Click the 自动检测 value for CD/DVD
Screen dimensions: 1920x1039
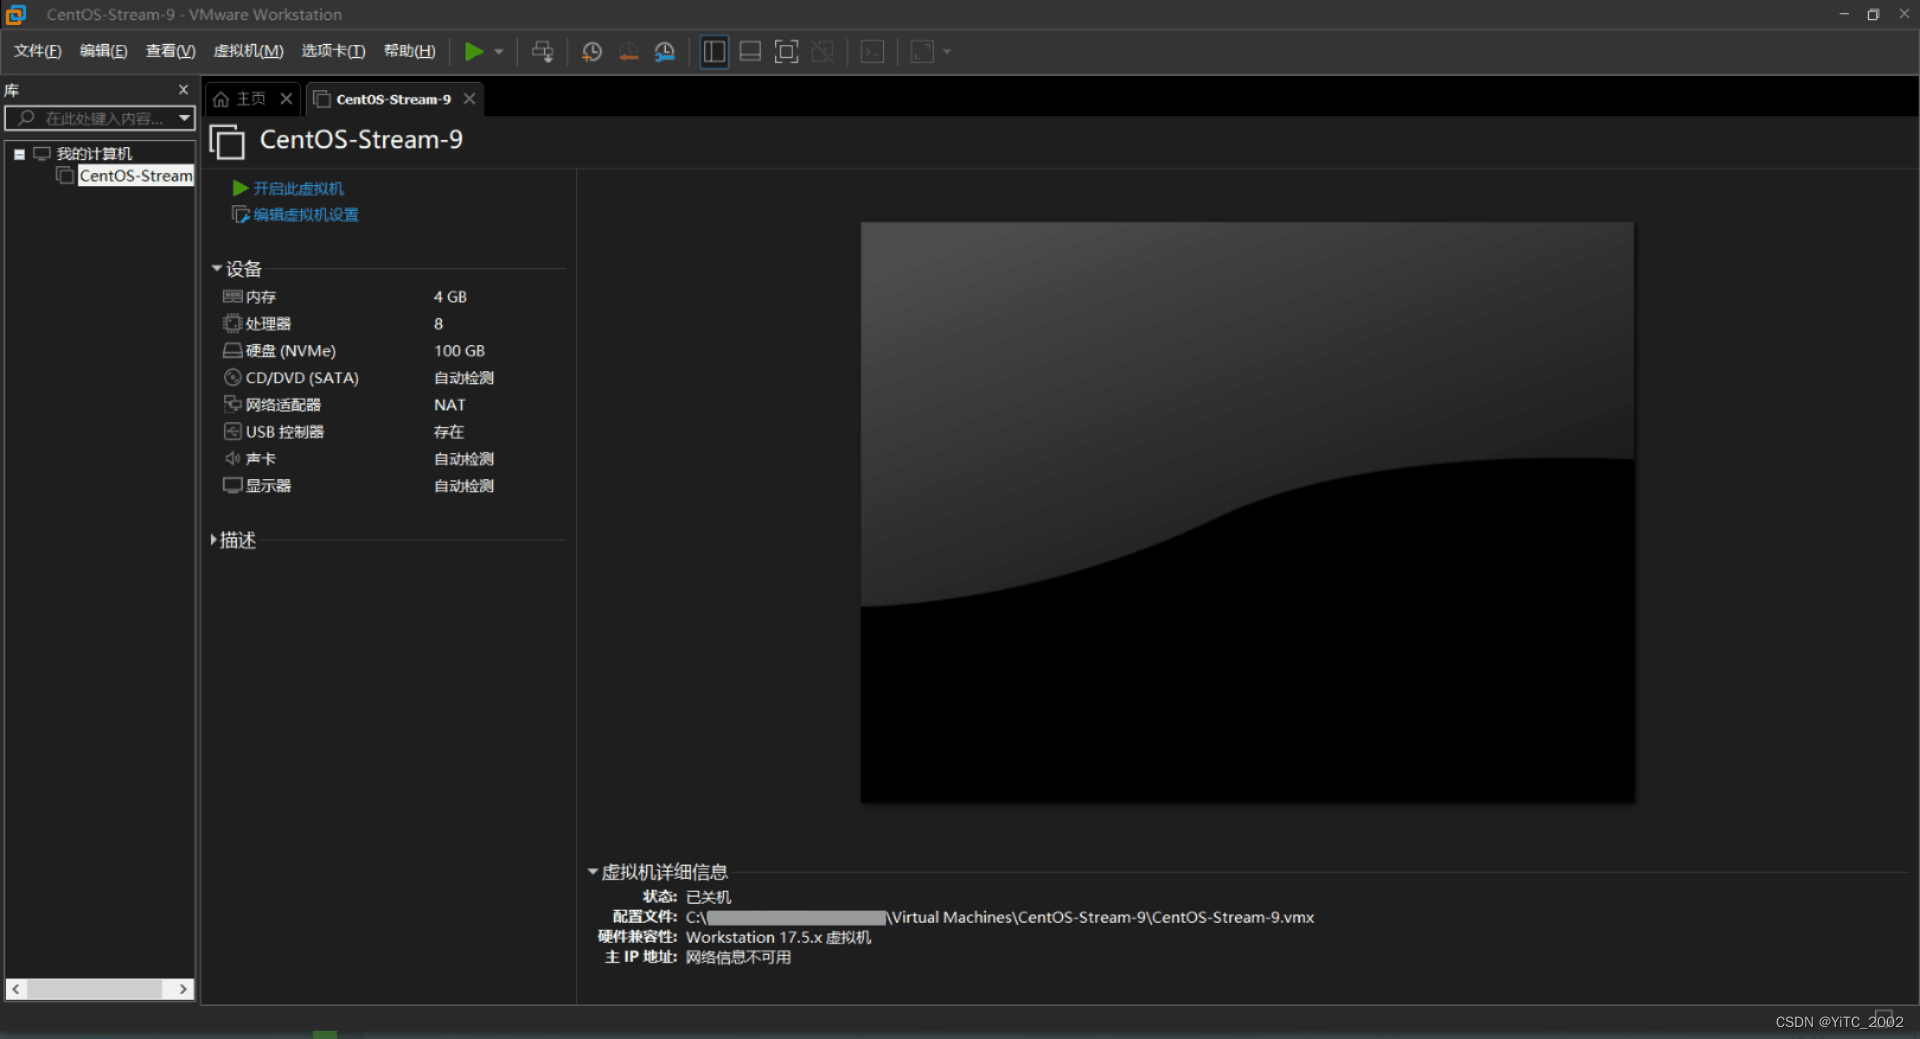(x=464, y=378)
